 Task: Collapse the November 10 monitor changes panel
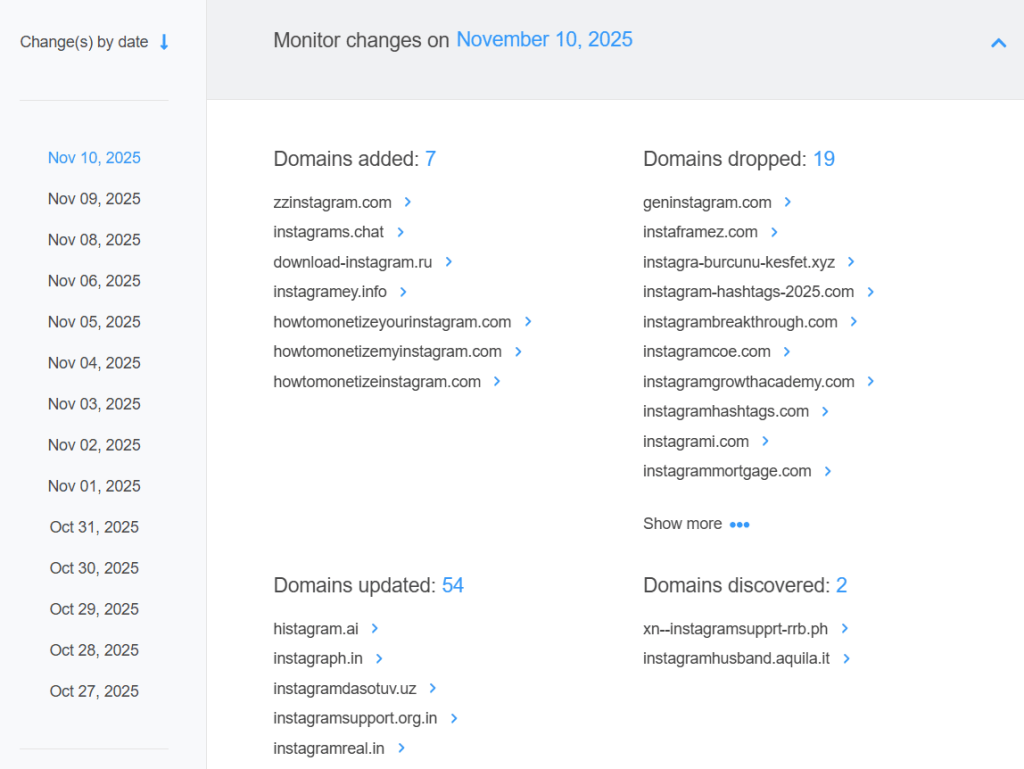click(997, 43)
